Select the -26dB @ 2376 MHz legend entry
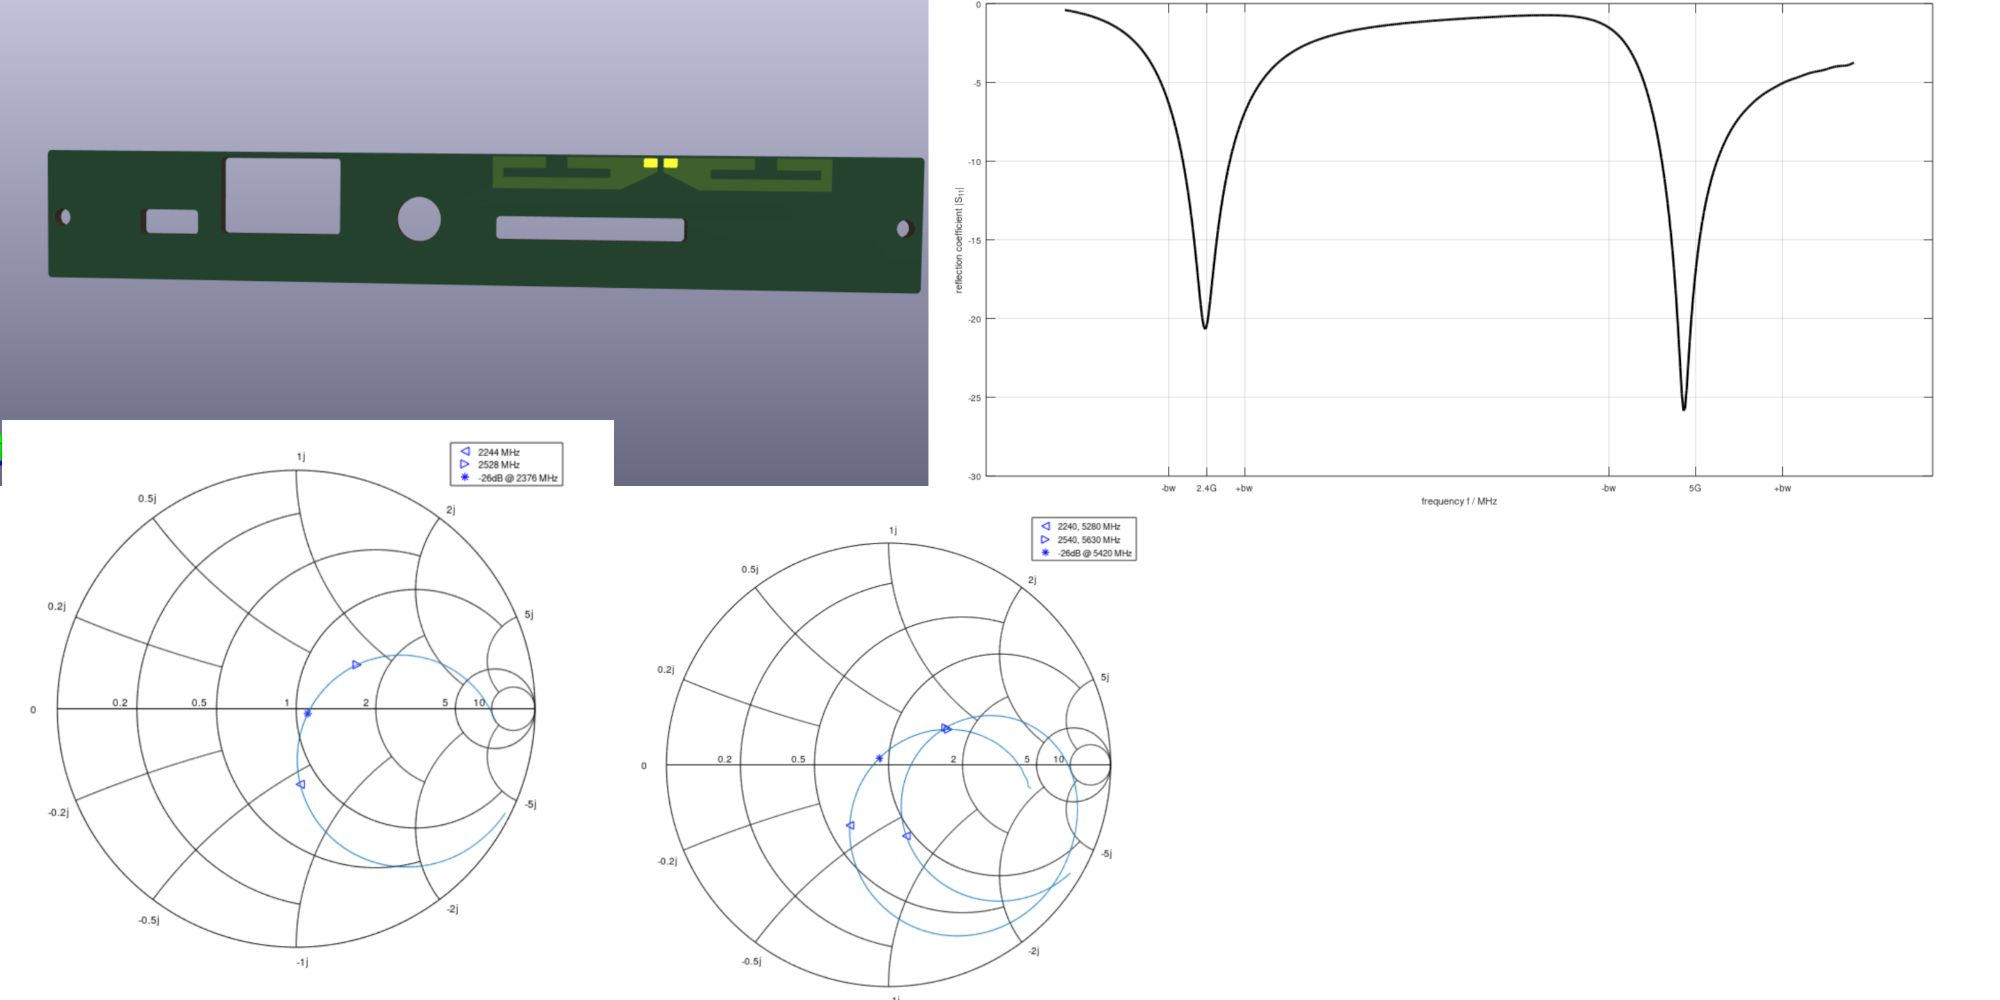 pyautogui.click(x=517, y=478)
